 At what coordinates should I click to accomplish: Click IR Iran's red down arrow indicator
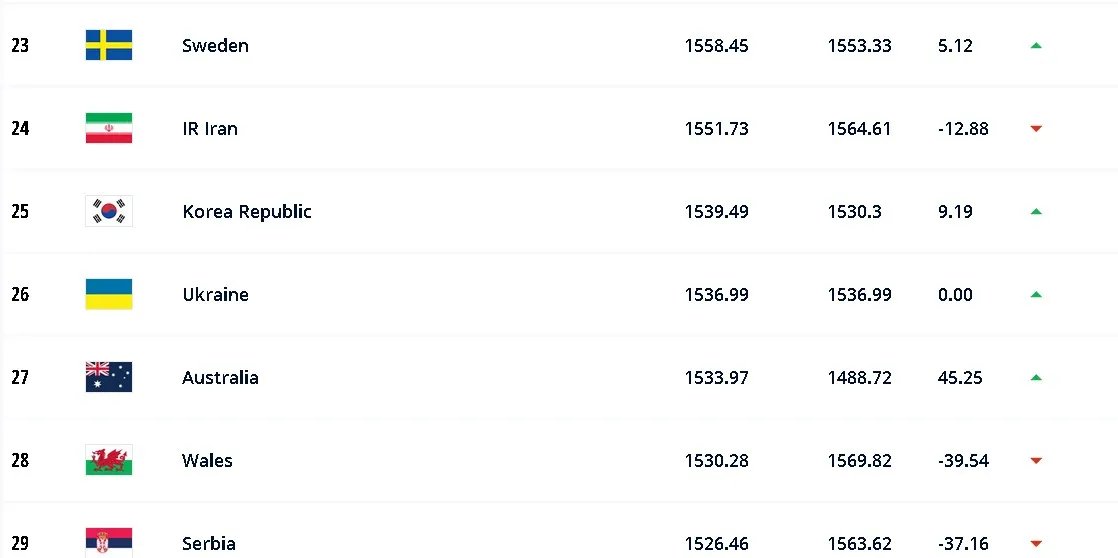tap(1036, 128)
